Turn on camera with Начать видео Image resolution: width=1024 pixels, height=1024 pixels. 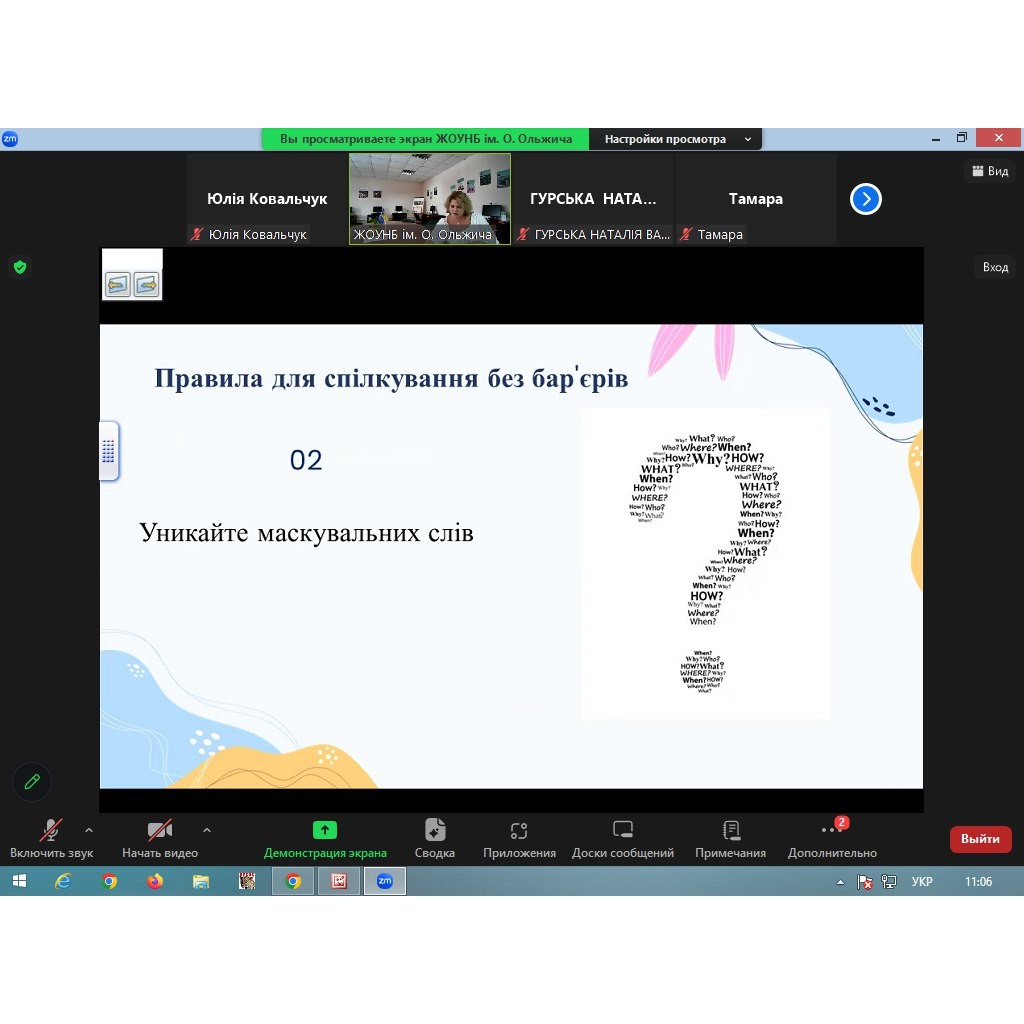point(159,830)
